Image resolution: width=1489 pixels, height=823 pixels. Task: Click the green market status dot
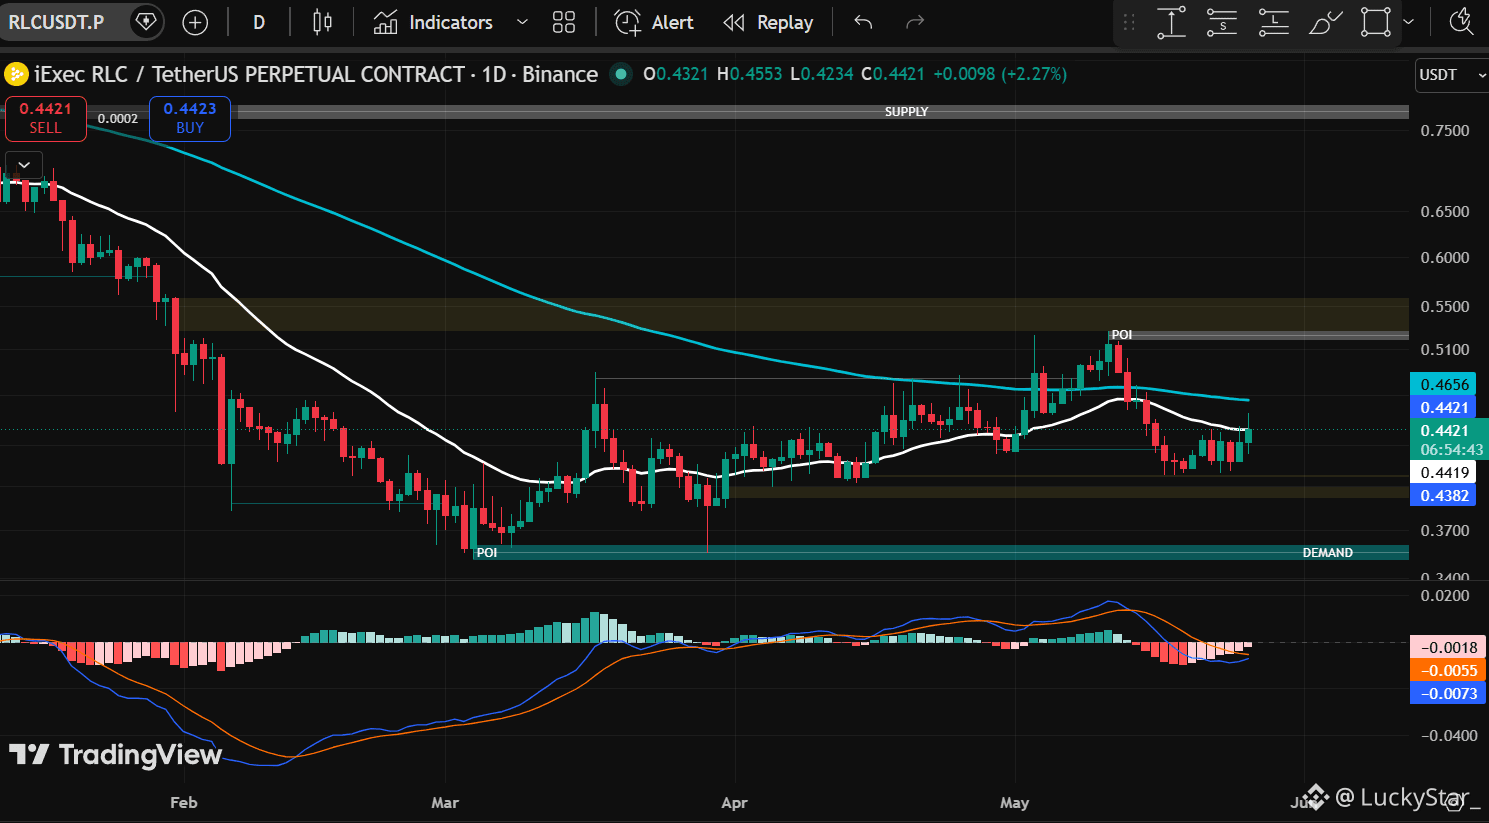(x=621, y=74)
